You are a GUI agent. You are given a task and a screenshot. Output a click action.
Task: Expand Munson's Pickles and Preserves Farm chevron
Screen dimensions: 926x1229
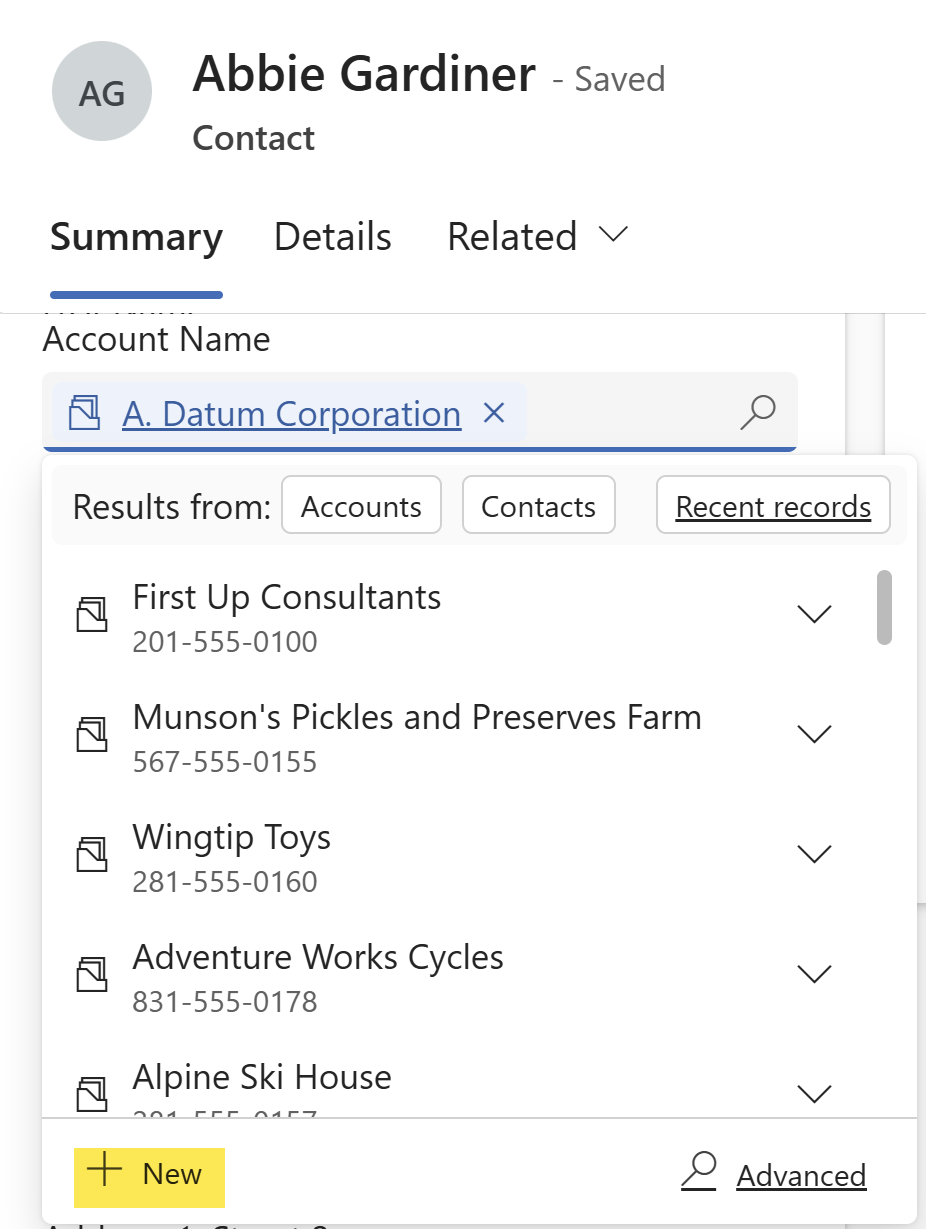click(x=815, y=734)
